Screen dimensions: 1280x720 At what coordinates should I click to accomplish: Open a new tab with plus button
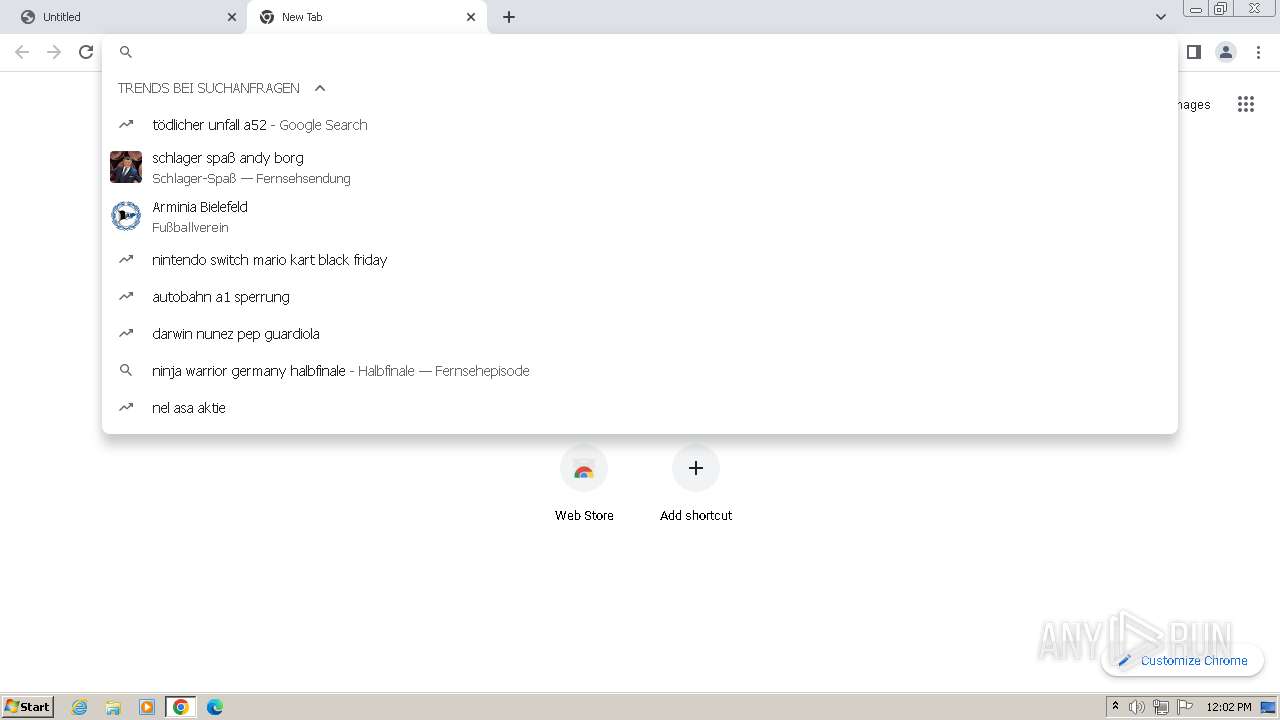tap(509, 17)
